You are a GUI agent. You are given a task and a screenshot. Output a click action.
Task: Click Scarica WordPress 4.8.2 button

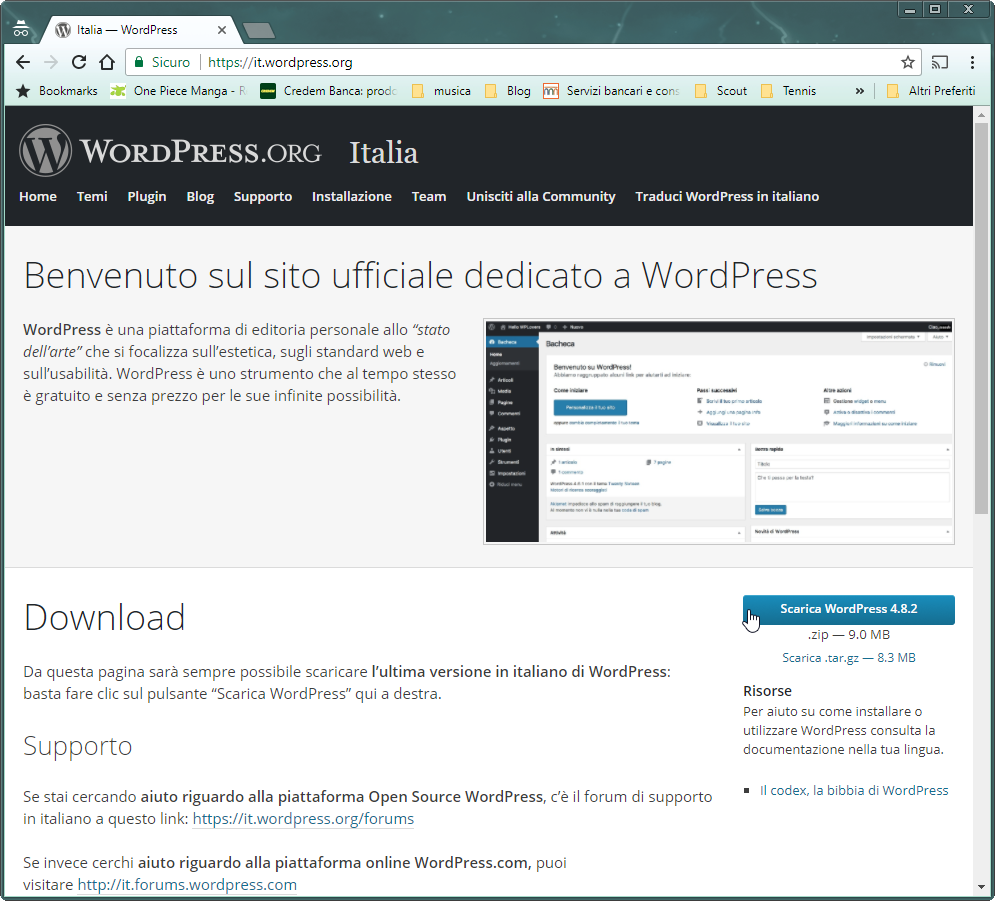(x=848, y=609)
